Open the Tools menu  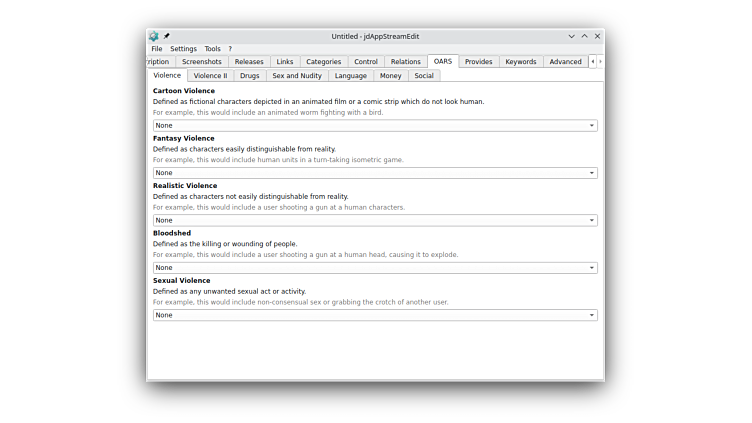(x=212, y=49)
